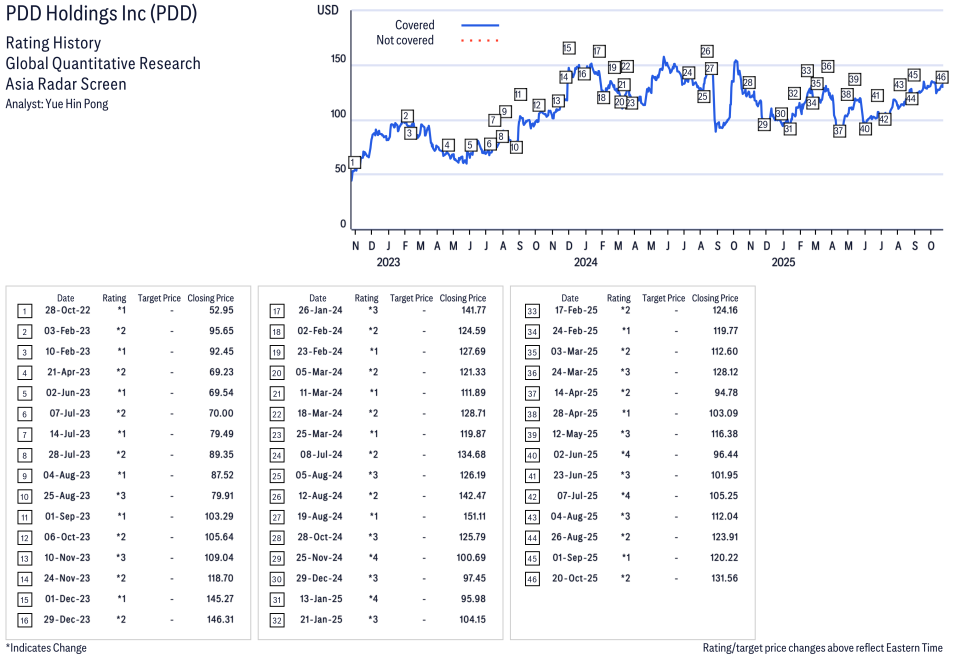Click the Rating column header in the first table
The image size is (954, 655).
click(x=114, y=298)
